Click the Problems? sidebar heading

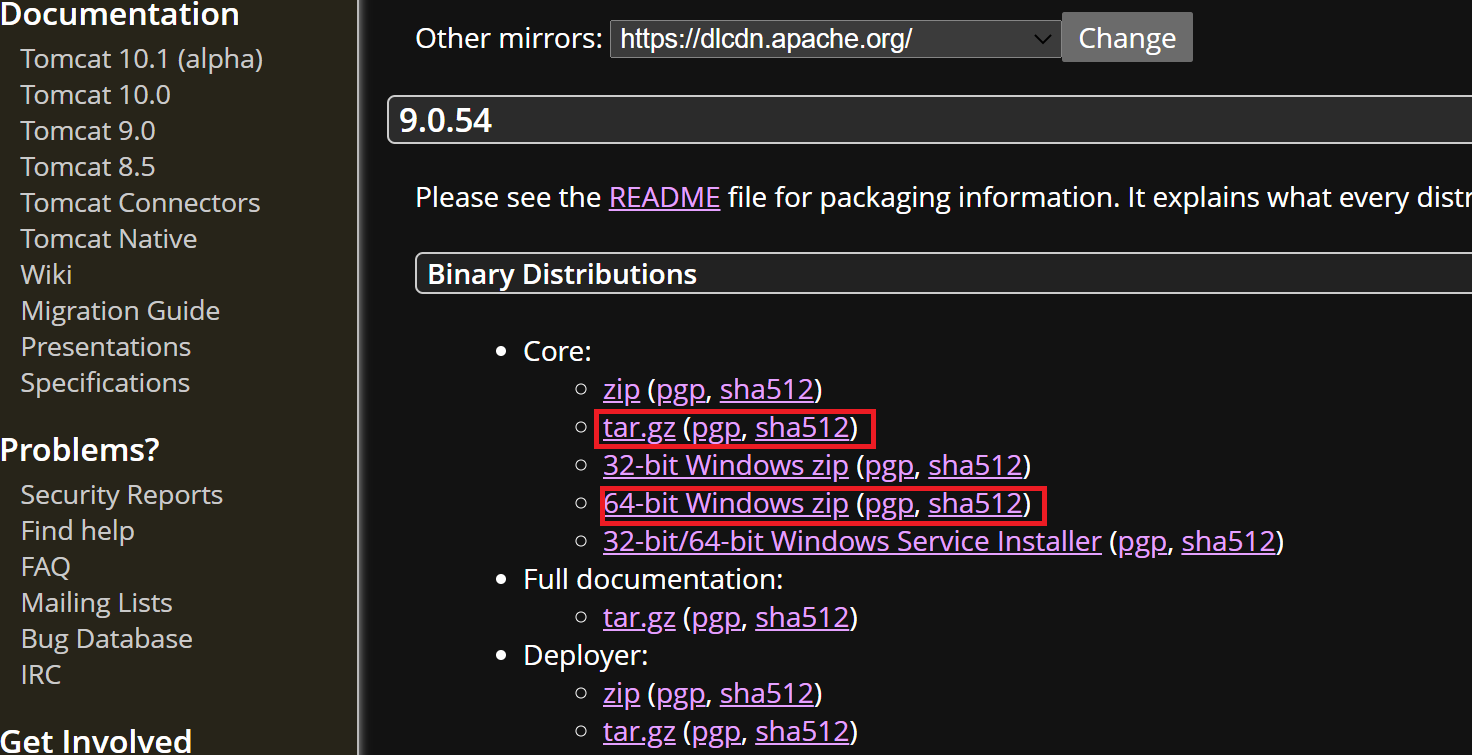click(x=80, y=450)
